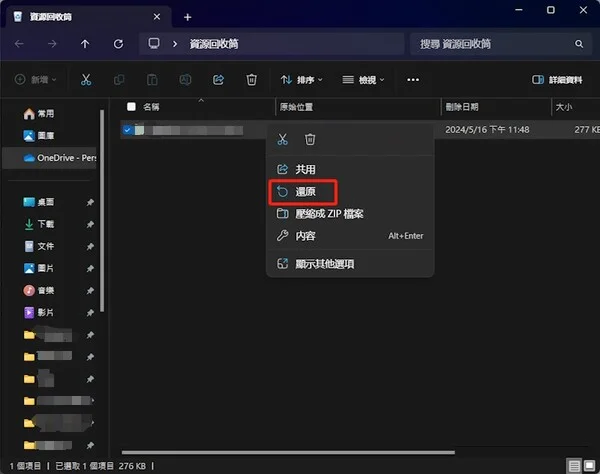
Task: Toggle the 詳細資料 details pane
Action: [558, 79]
